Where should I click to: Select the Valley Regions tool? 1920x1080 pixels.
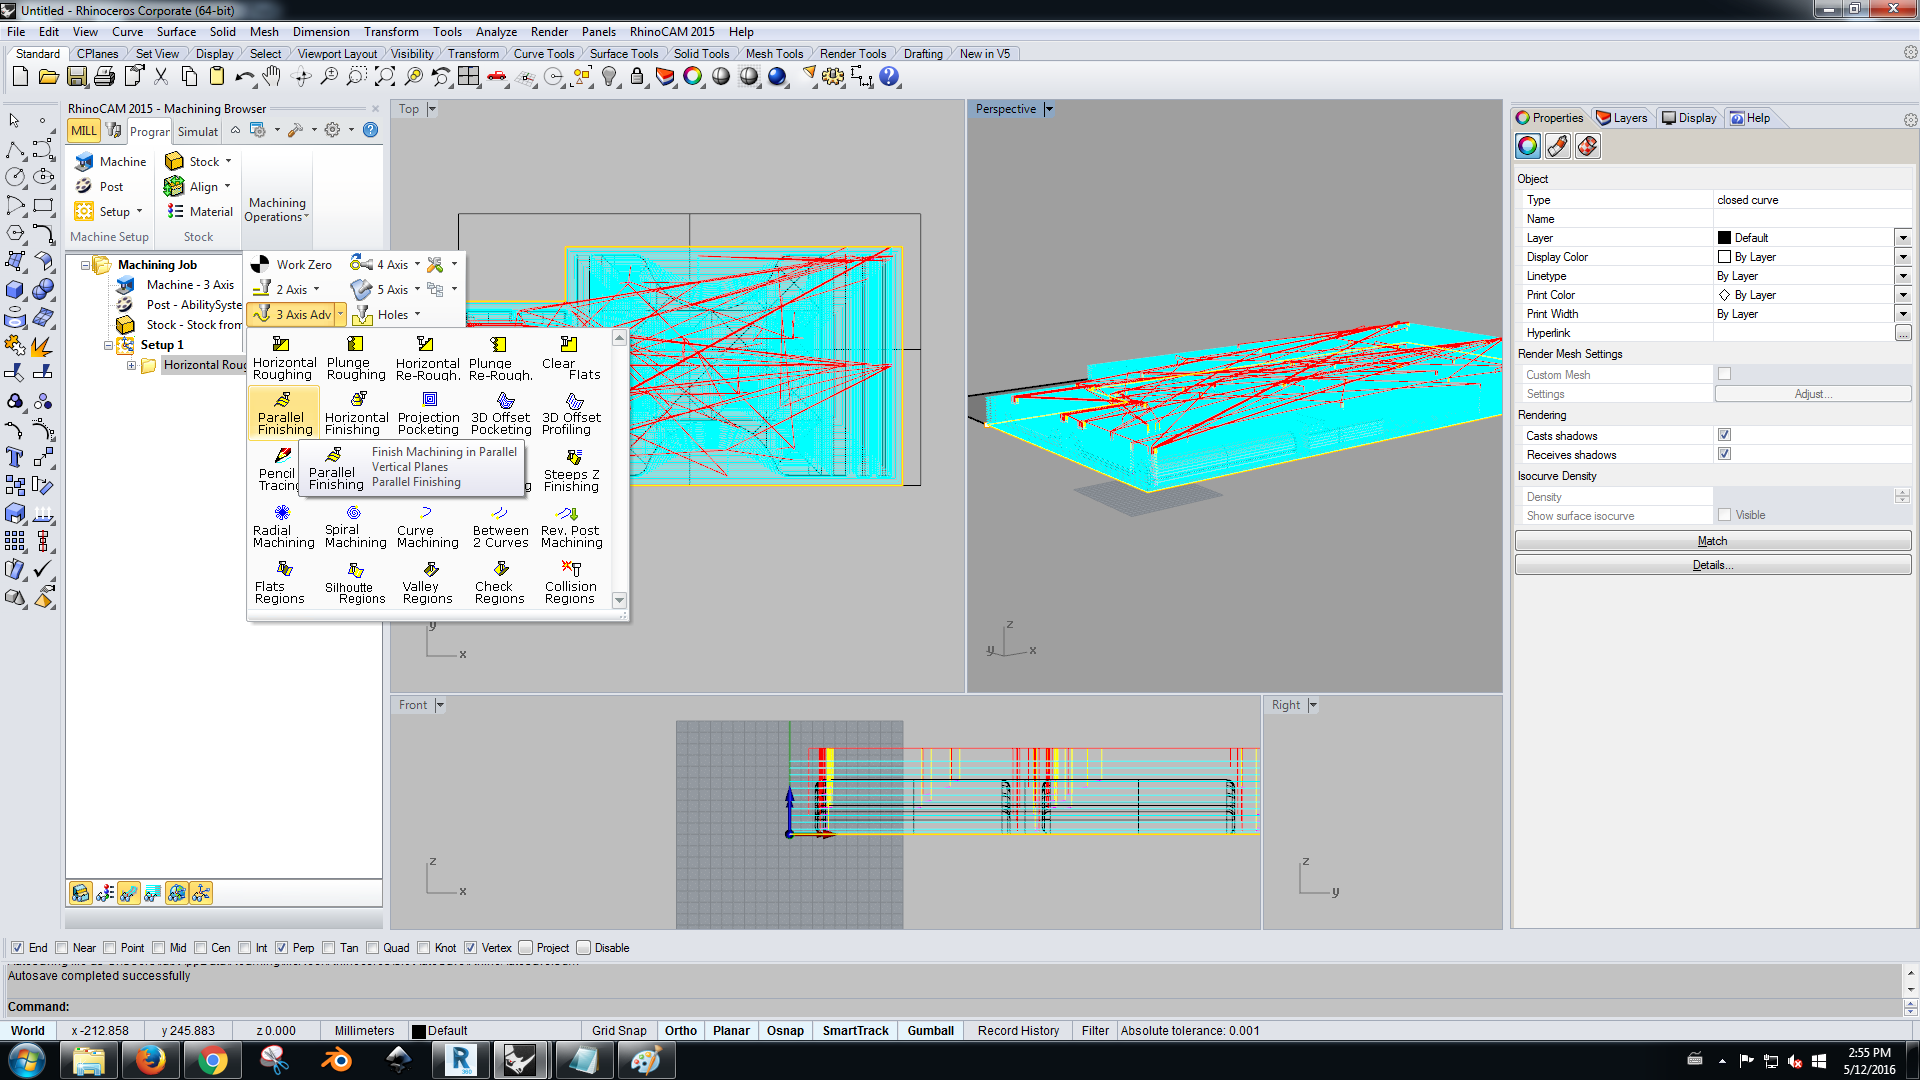pyautogui.click(x=427, y=581)
